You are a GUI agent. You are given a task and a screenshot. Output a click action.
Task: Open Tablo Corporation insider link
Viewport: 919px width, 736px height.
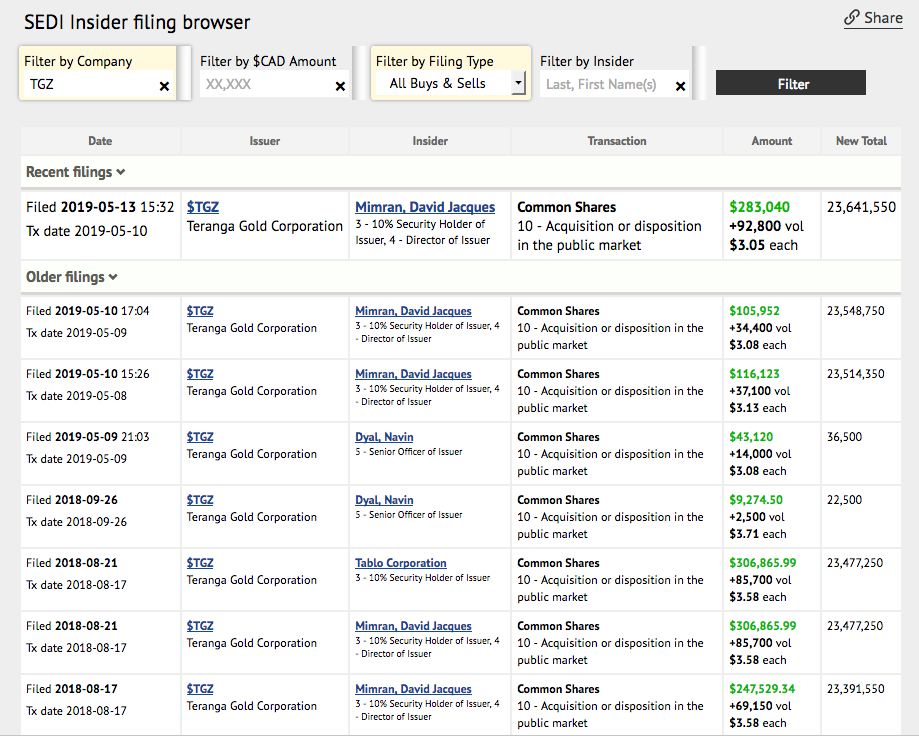click(401, 563)
